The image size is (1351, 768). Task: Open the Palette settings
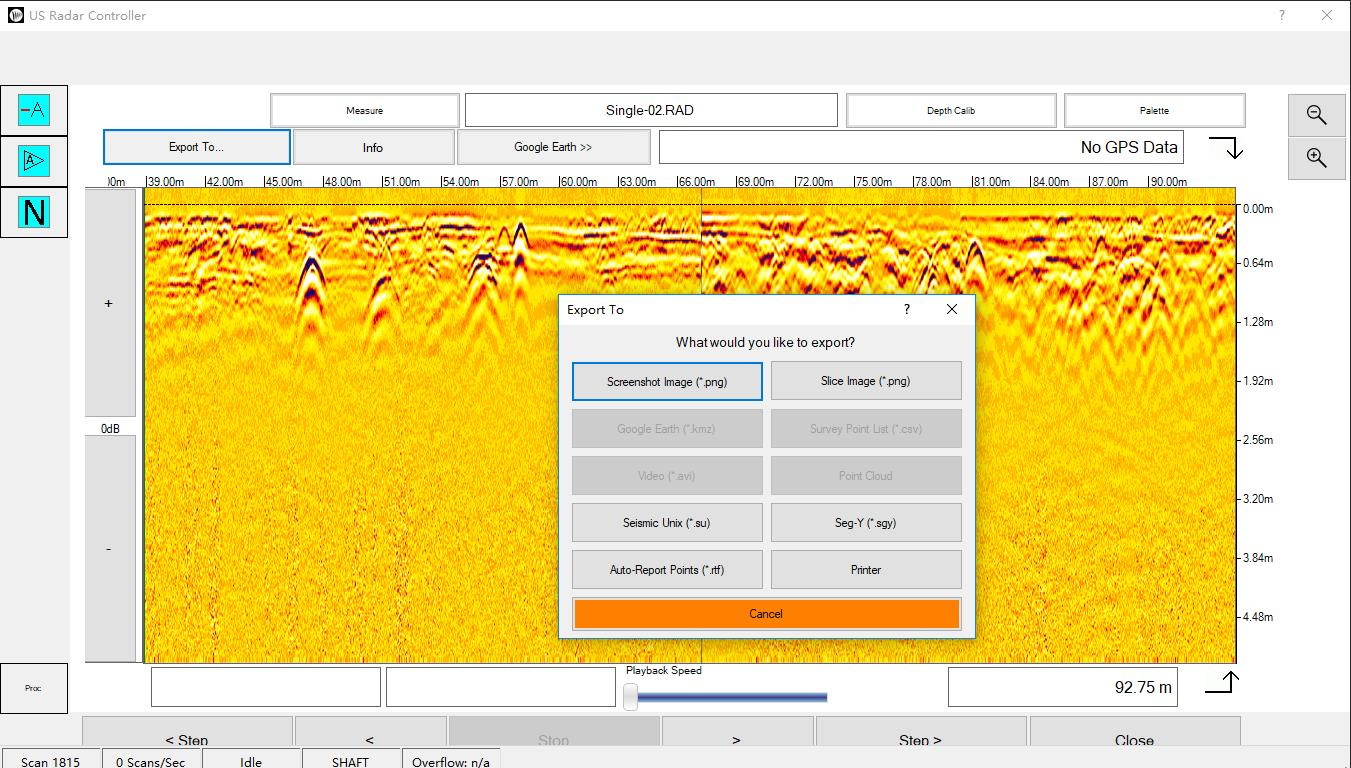[x=1154, y=110]
